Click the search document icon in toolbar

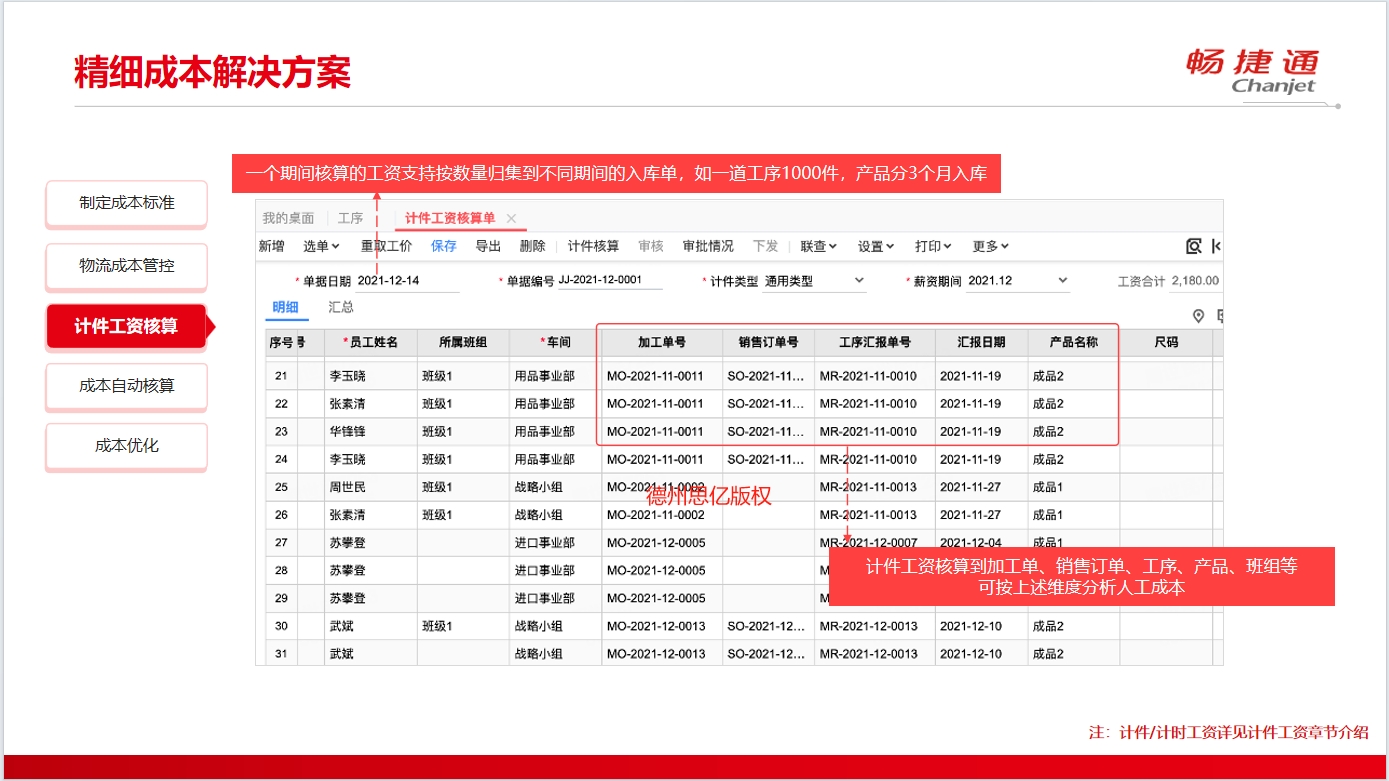point(1193,246)
